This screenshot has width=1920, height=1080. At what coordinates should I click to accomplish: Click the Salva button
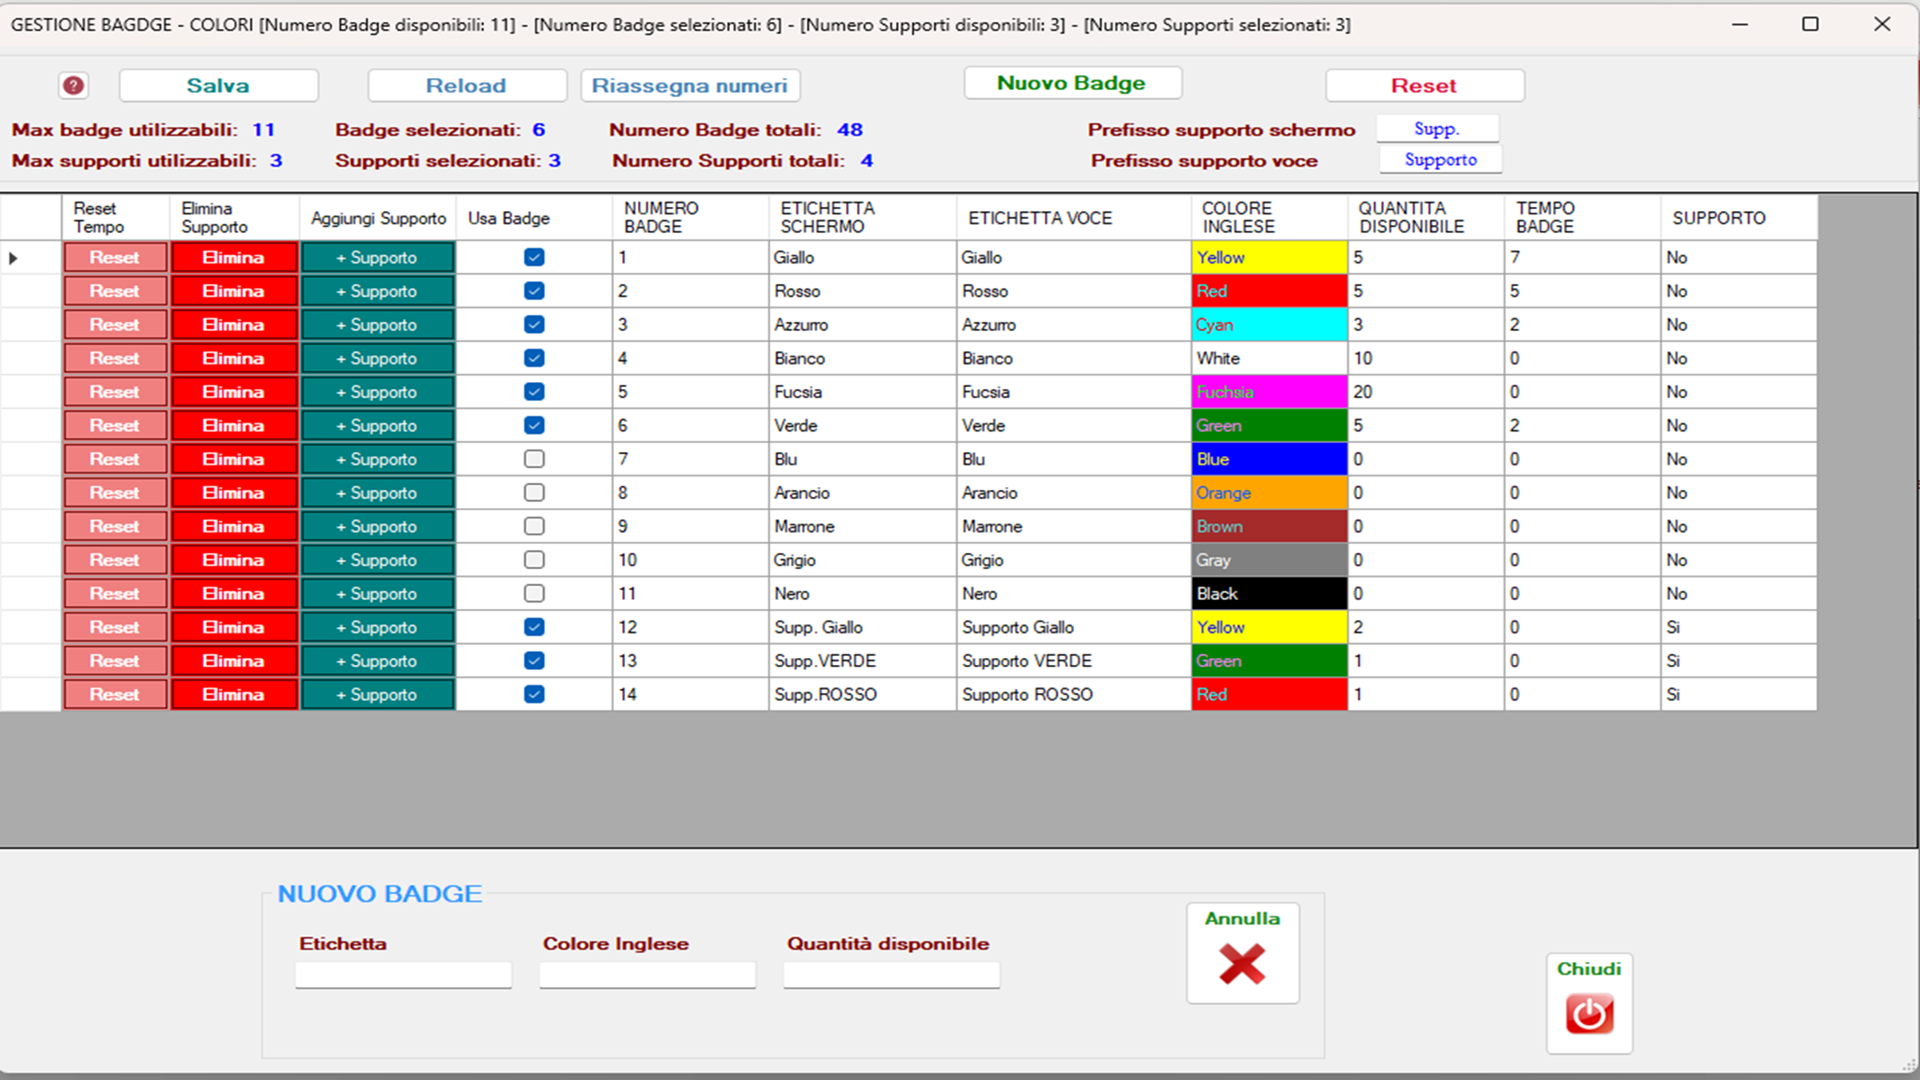tap(218, 86)
